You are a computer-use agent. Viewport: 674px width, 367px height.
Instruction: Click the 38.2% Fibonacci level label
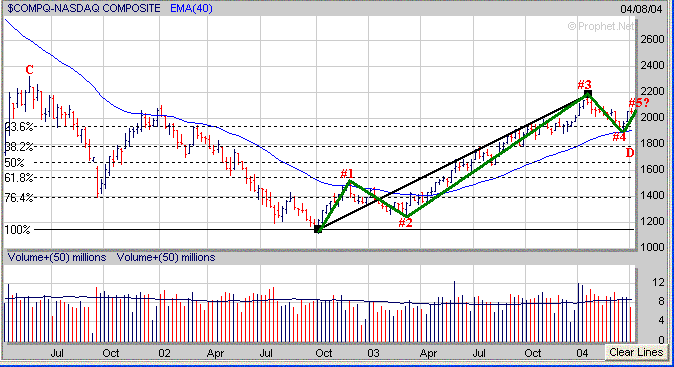pos(19,147)
